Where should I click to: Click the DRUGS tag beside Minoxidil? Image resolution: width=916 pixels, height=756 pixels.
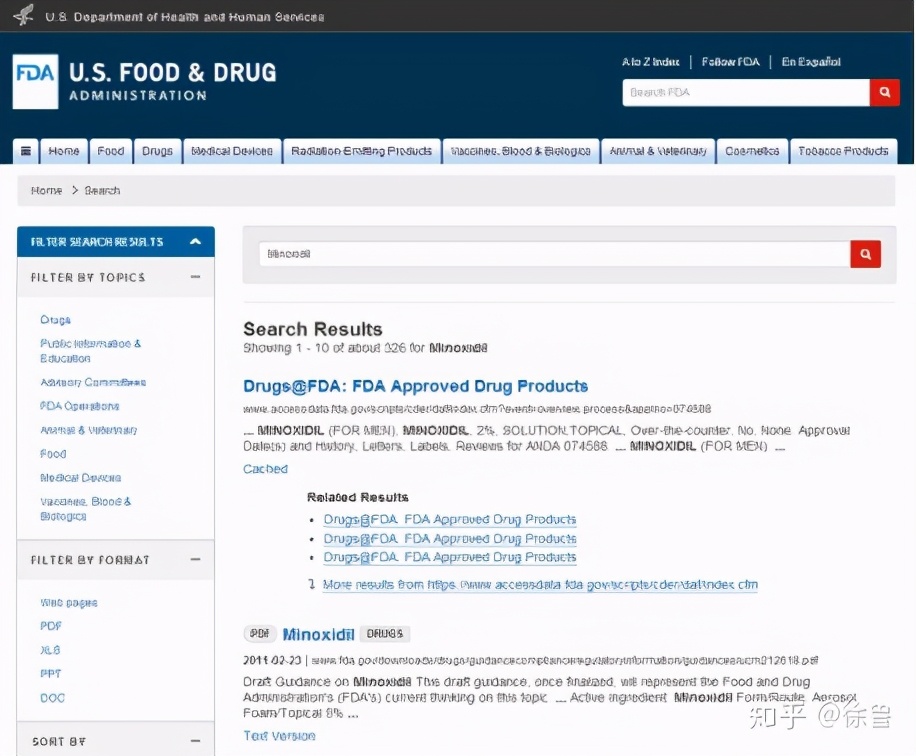[384, 634]
